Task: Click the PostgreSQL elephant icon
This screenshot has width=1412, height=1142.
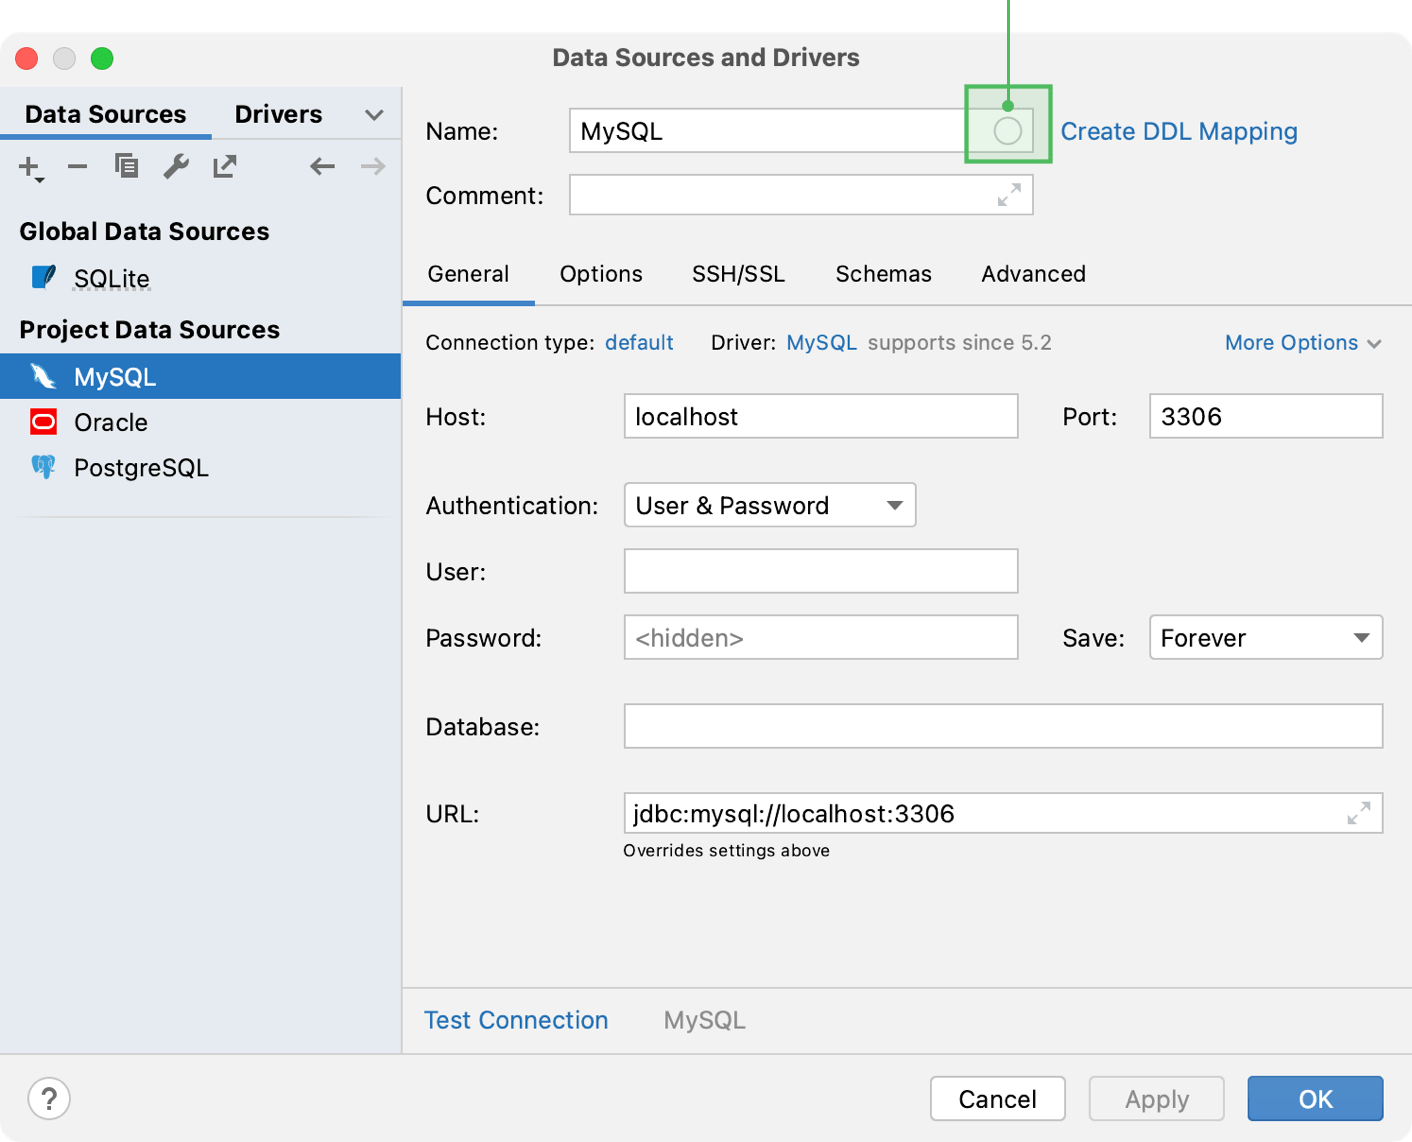Action: (x=43, y=467)
